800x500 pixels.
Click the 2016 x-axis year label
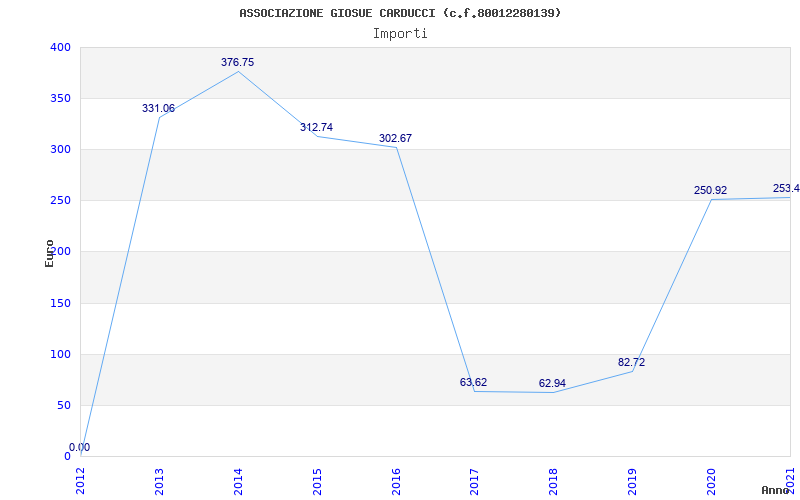coord(396,482)
